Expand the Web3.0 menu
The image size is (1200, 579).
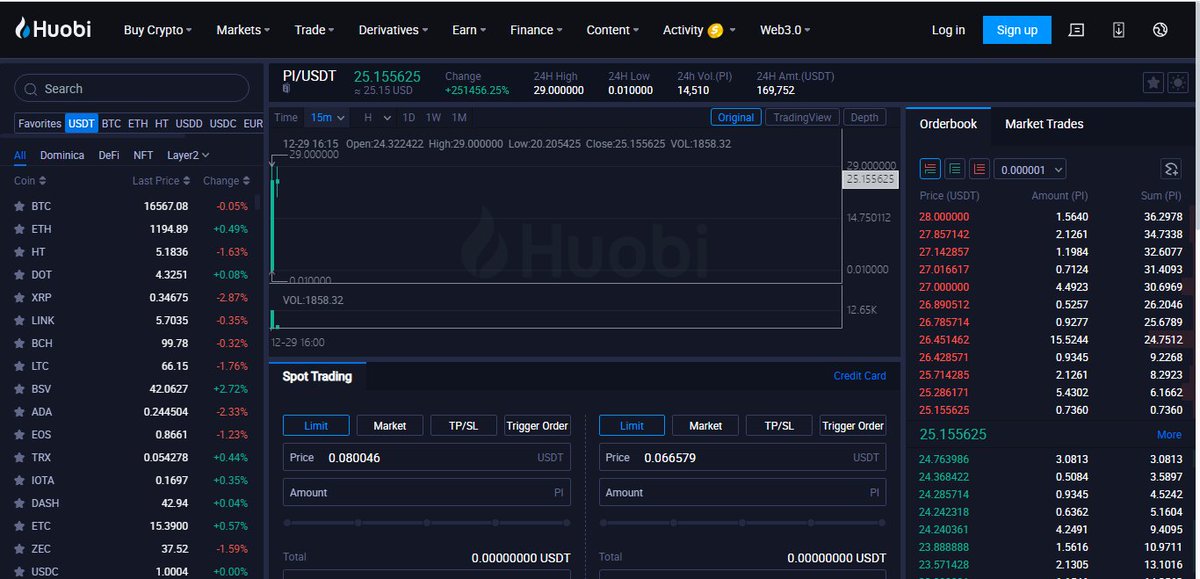(785, 30)
